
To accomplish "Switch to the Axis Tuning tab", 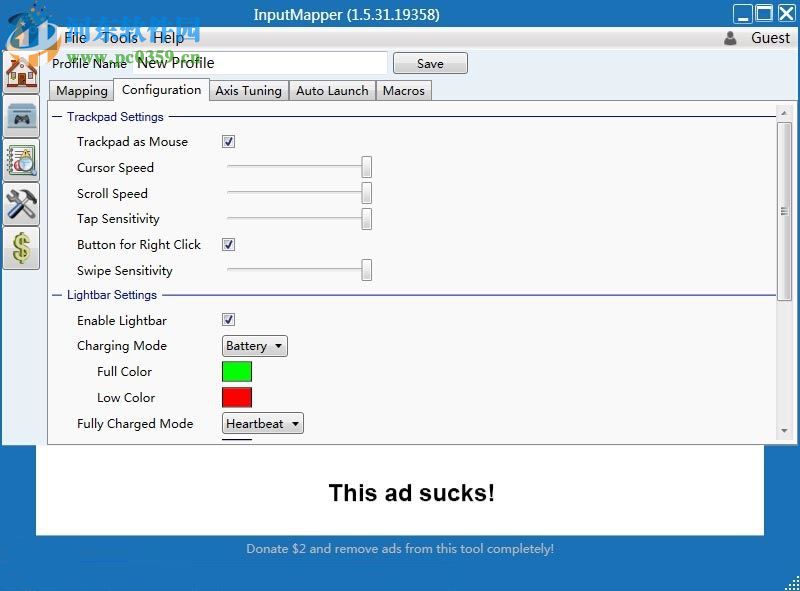I will tap(248, 91).
